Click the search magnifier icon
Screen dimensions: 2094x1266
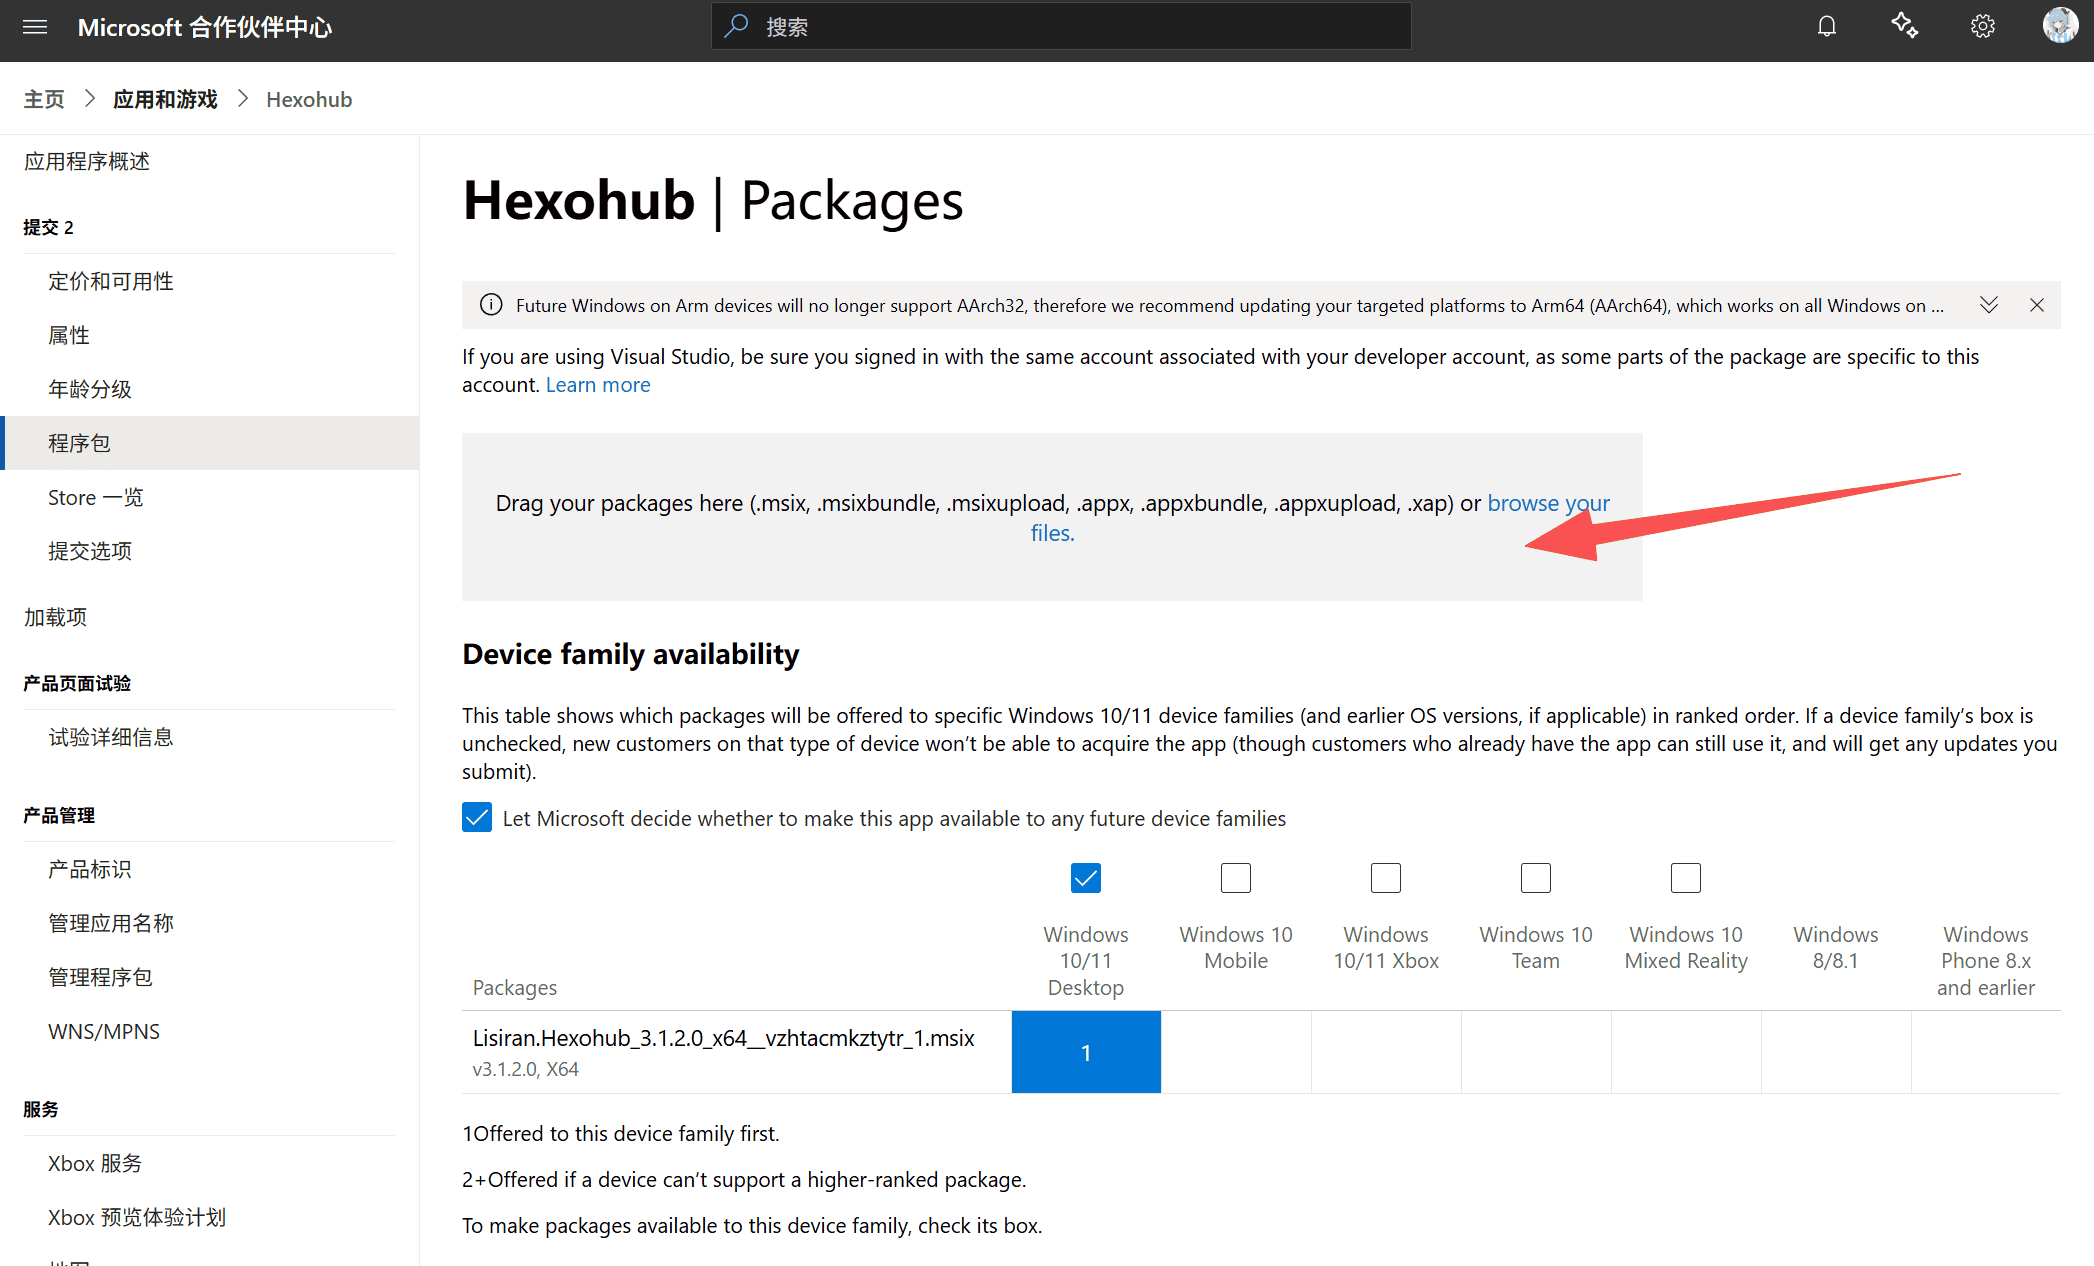click(737, 26)
